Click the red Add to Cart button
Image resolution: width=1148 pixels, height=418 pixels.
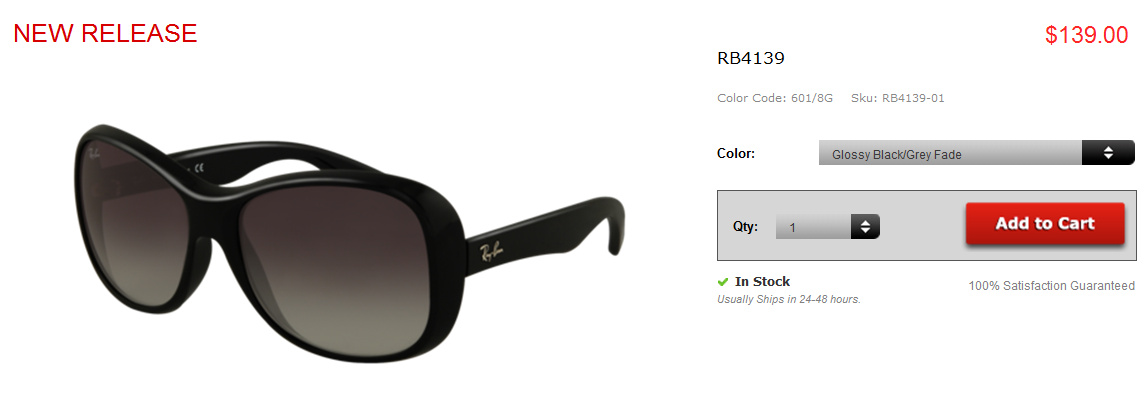tap(1045, 223)
